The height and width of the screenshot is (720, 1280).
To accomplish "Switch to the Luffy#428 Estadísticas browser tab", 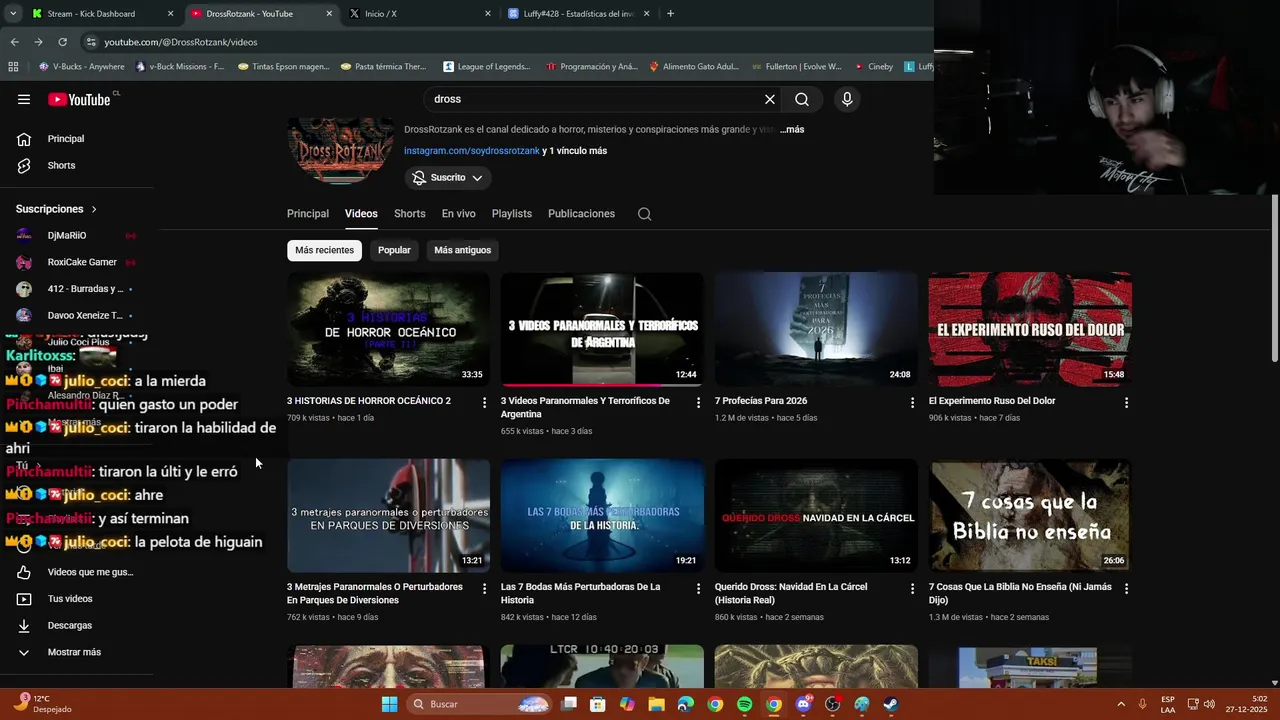I will point(580,14).
